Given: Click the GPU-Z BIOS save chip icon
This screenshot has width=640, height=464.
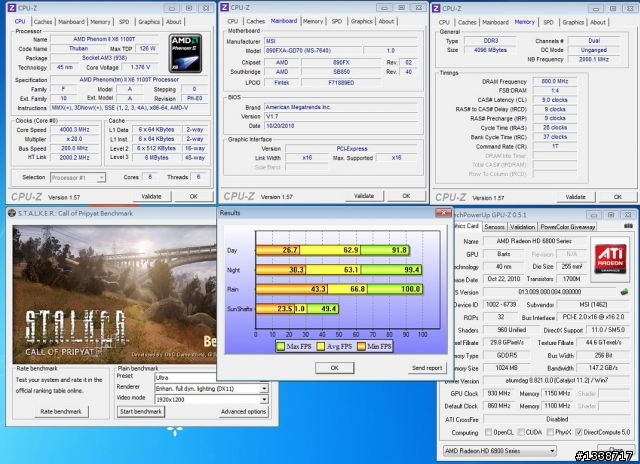Looking at the screenshot, I should pyautogui.click(x=624, y=291).
